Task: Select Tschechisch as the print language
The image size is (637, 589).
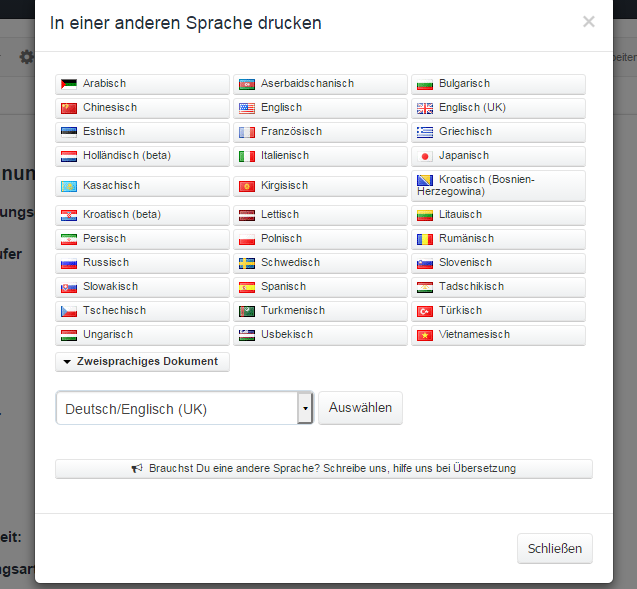Action: pos(142,311)
